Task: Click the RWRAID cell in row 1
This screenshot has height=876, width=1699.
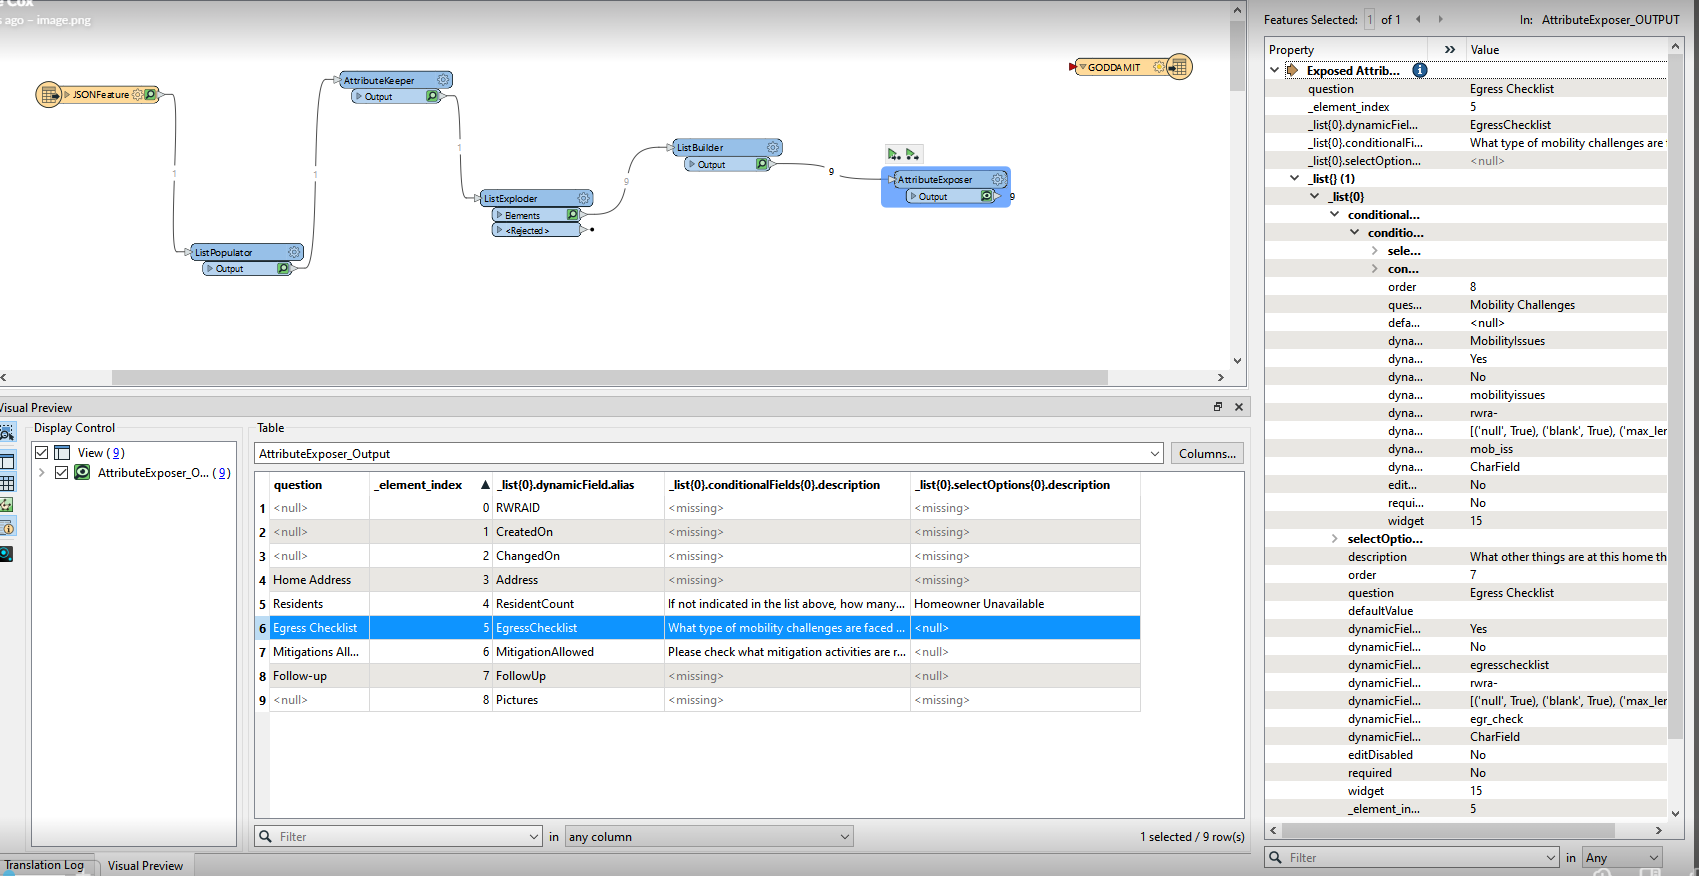Action: pos(578,508)
